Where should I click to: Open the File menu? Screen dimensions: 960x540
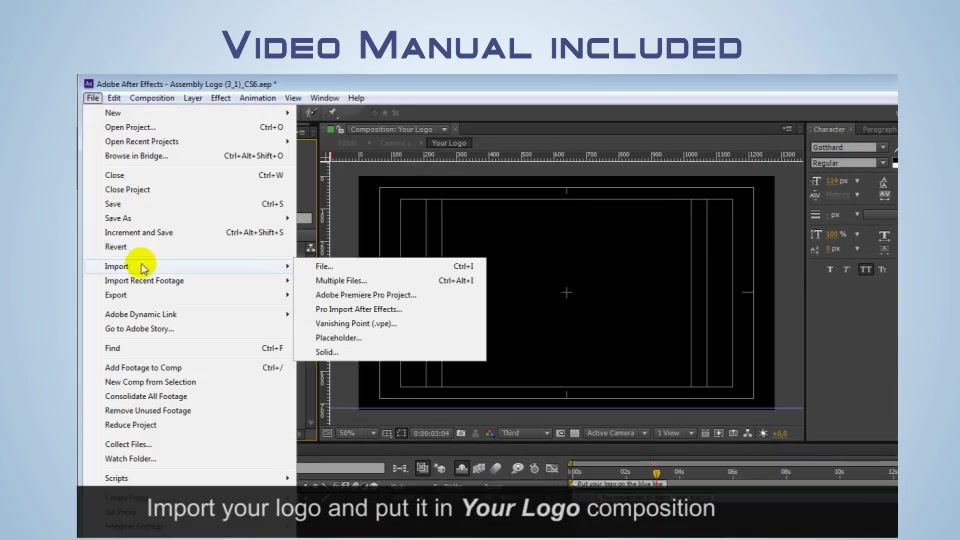(92, 98)
